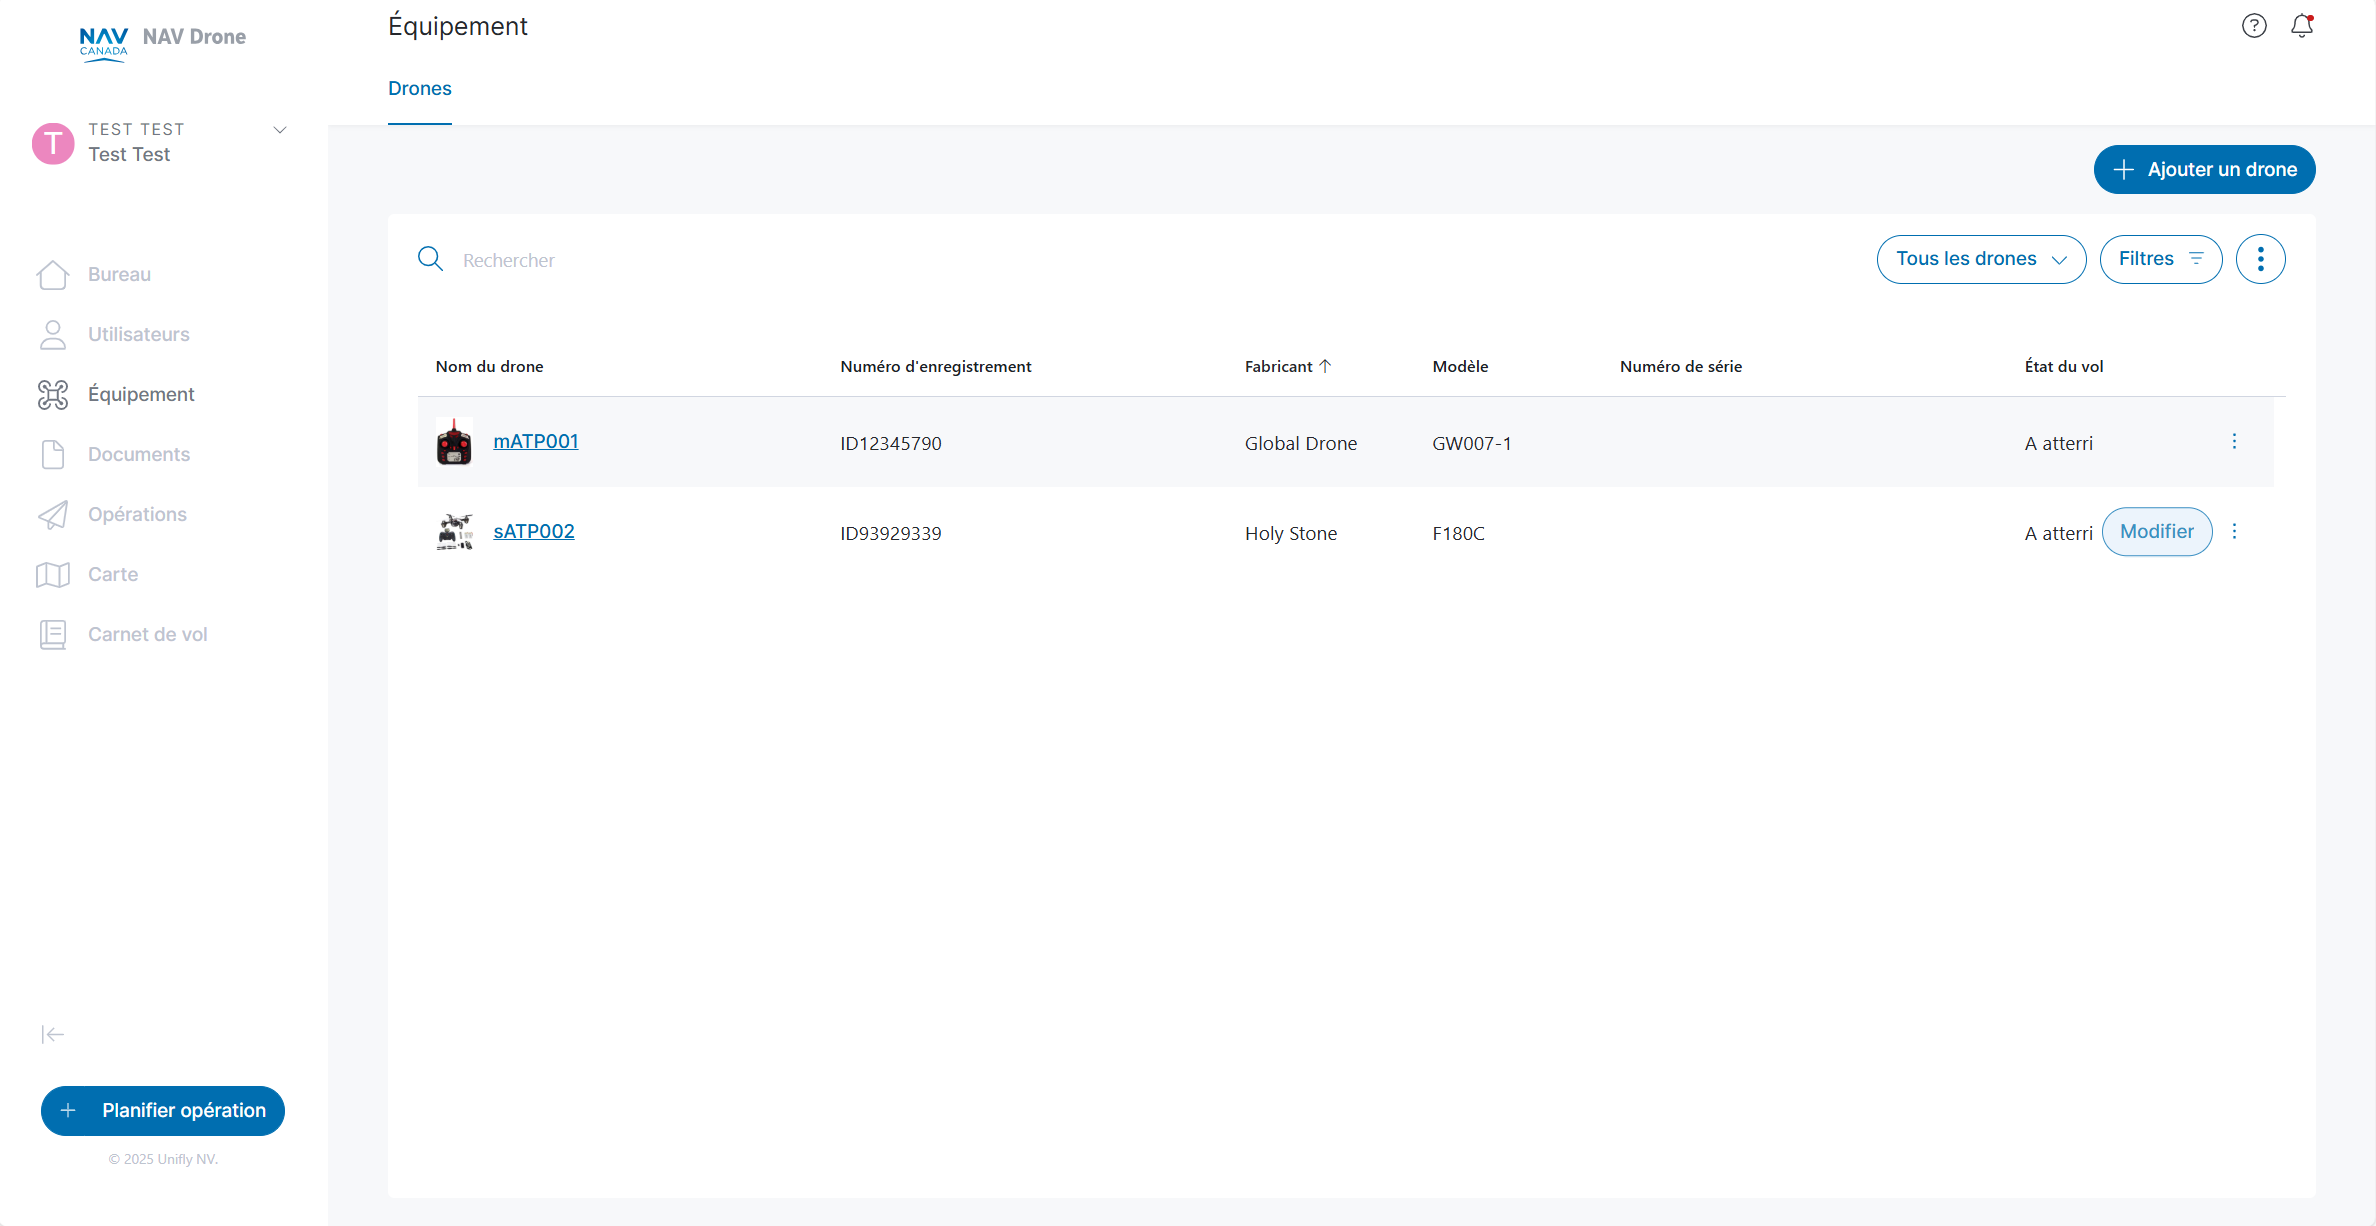The height and width of the screenshot is (1226, 2376).
Task: Click the Carnet de vol logbook icon
Action: coord(53,634)
